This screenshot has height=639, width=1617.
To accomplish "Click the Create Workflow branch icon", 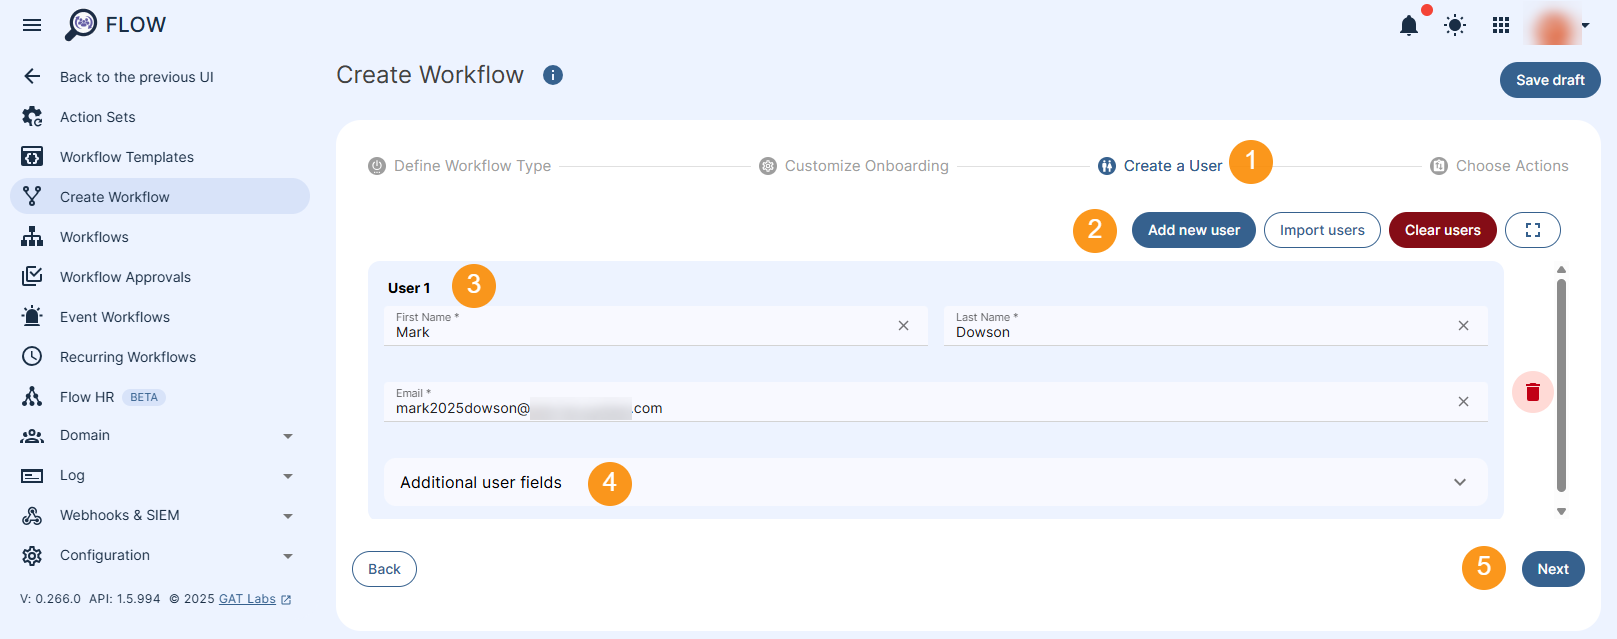I will pos(32,196).
